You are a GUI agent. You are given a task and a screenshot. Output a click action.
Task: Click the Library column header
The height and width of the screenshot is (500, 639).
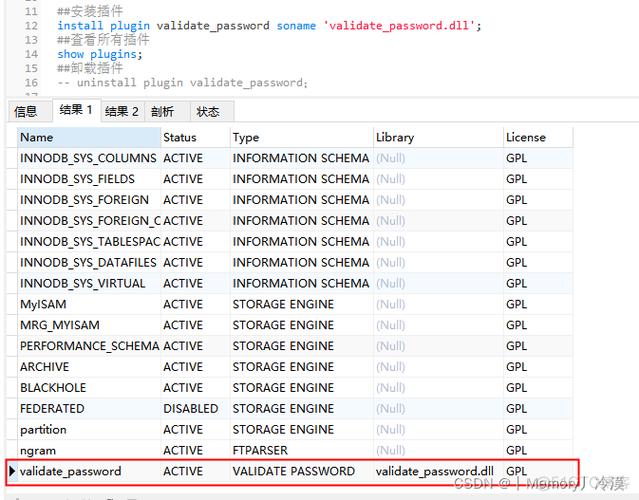click(x=438, y=137)
